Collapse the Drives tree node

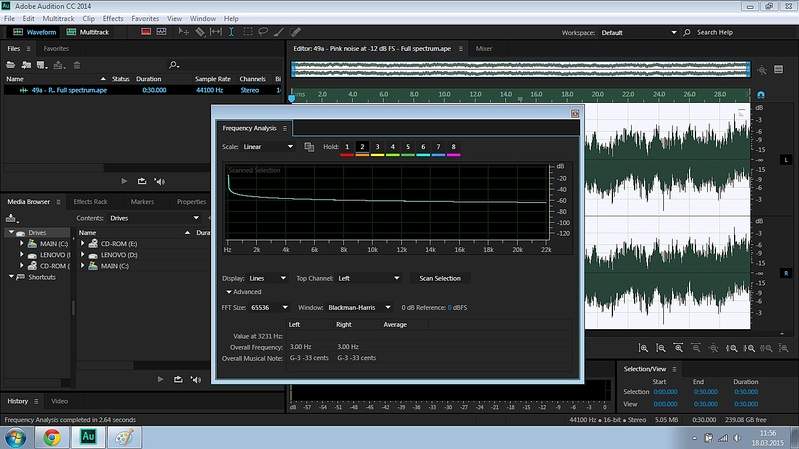[11, 232]
